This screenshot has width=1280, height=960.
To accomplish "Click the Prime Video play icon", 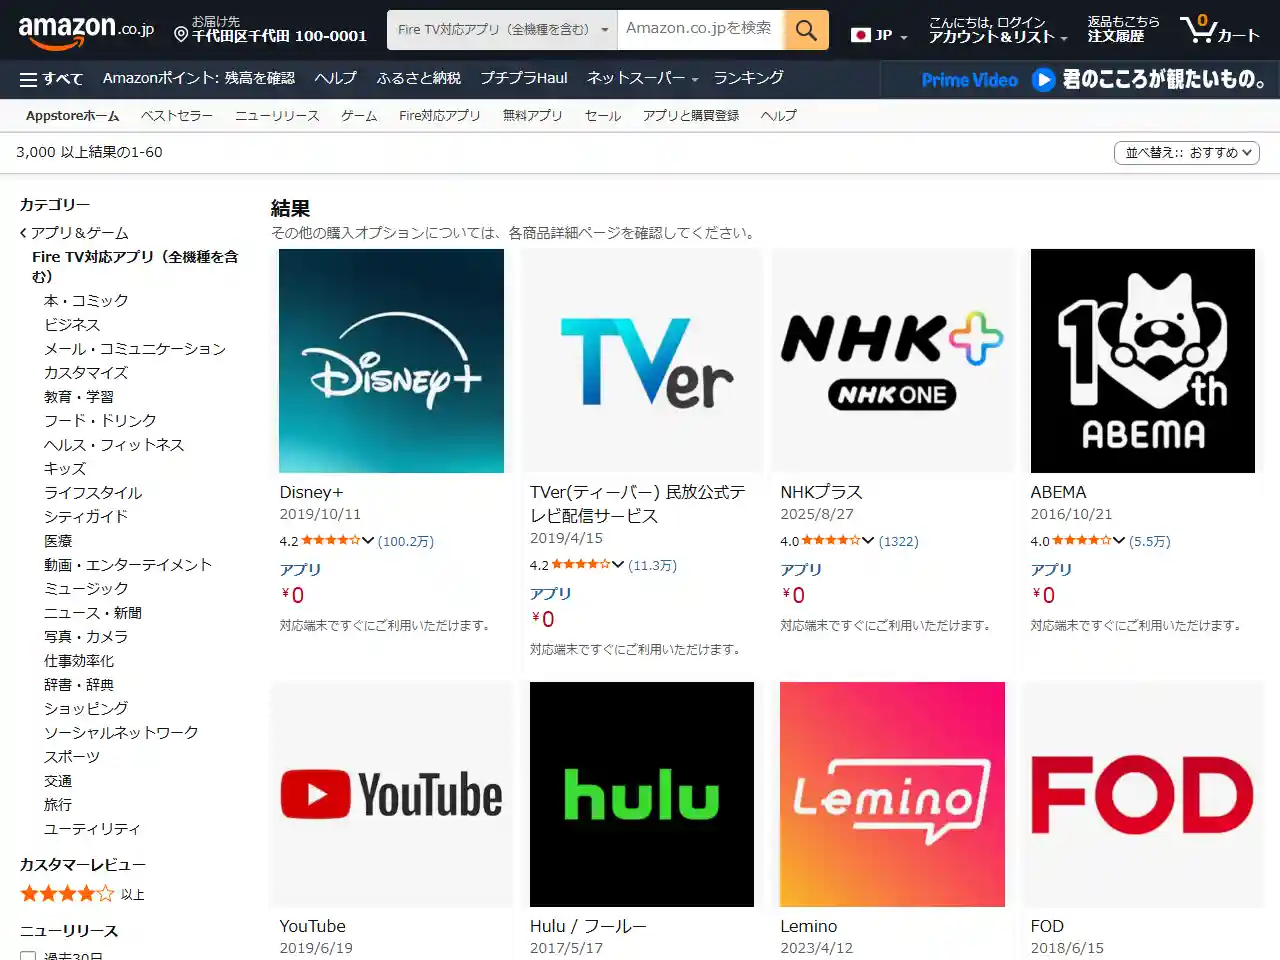I will [1043, 79].
